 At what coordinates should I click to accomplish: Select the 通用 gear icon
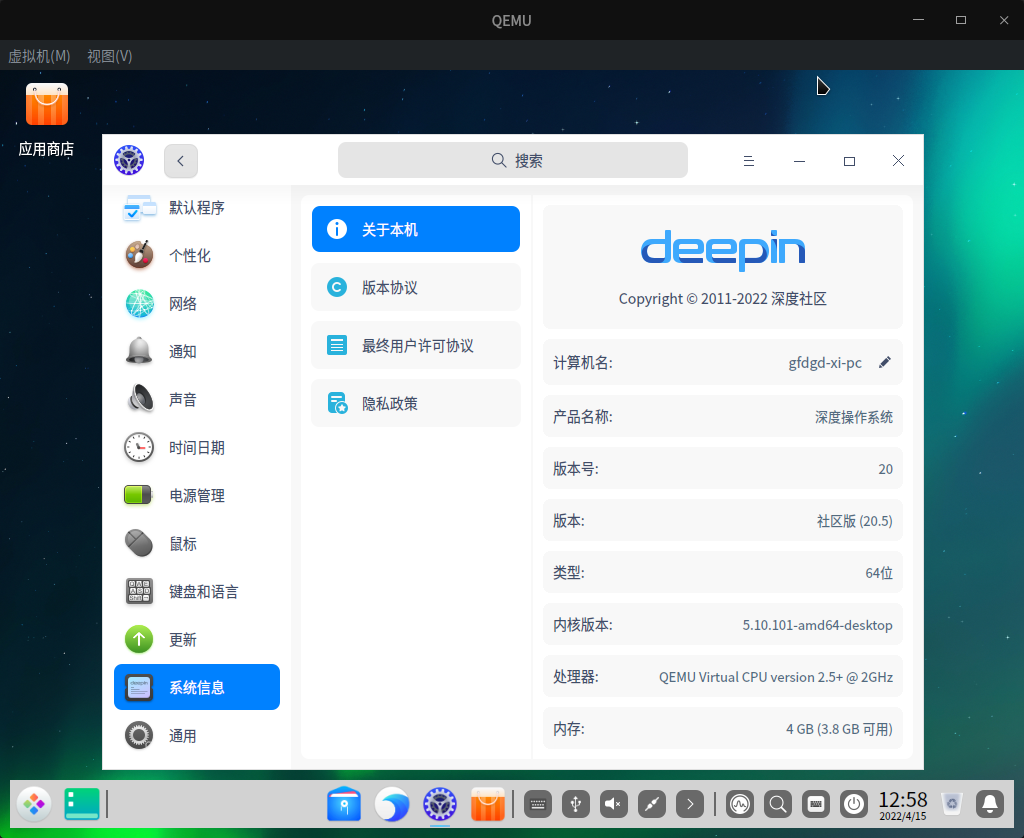(x=139, y=735)
